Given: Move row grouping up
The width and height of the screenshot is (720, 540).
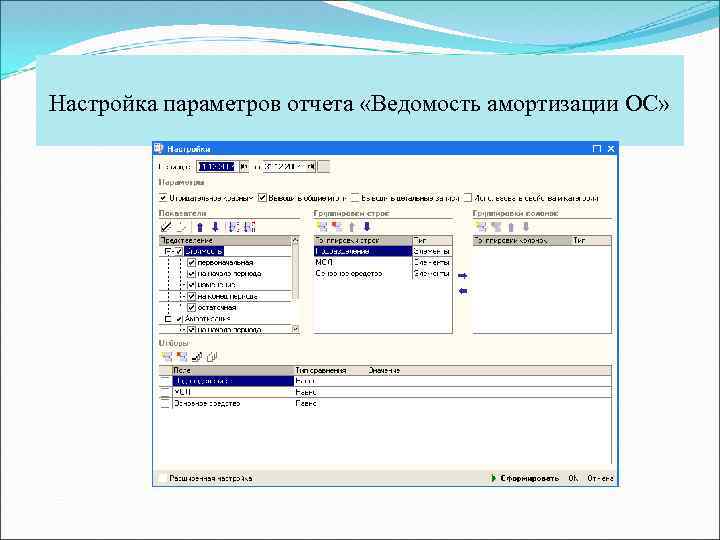Looking at the screenshot, I should click(x=352, y=227).
